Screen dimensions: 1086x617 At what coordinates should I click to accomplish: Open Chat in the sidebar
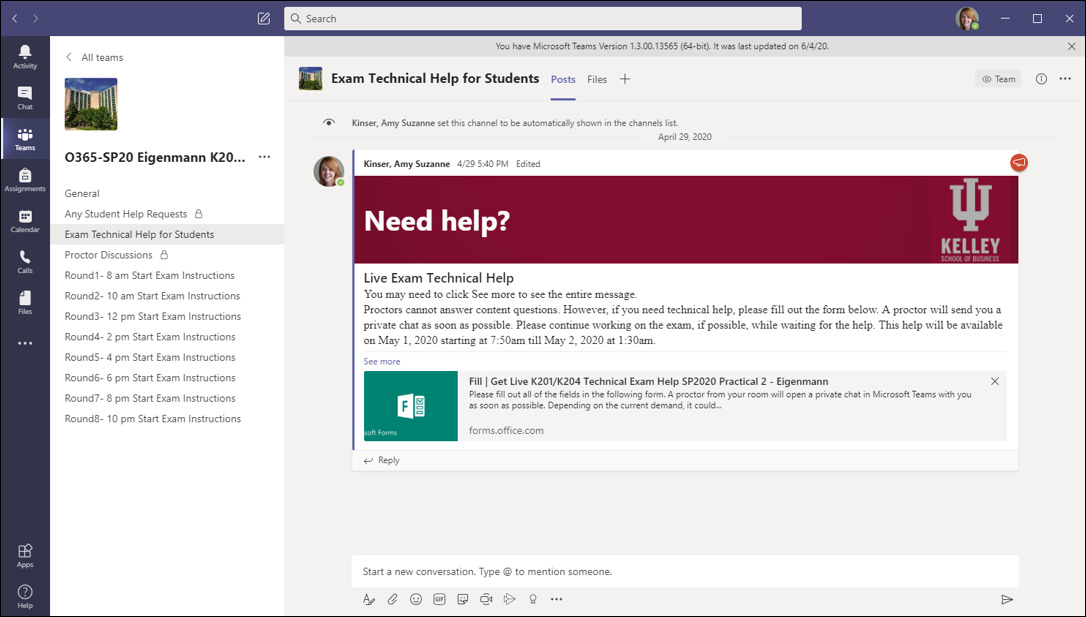pos(25,98)
